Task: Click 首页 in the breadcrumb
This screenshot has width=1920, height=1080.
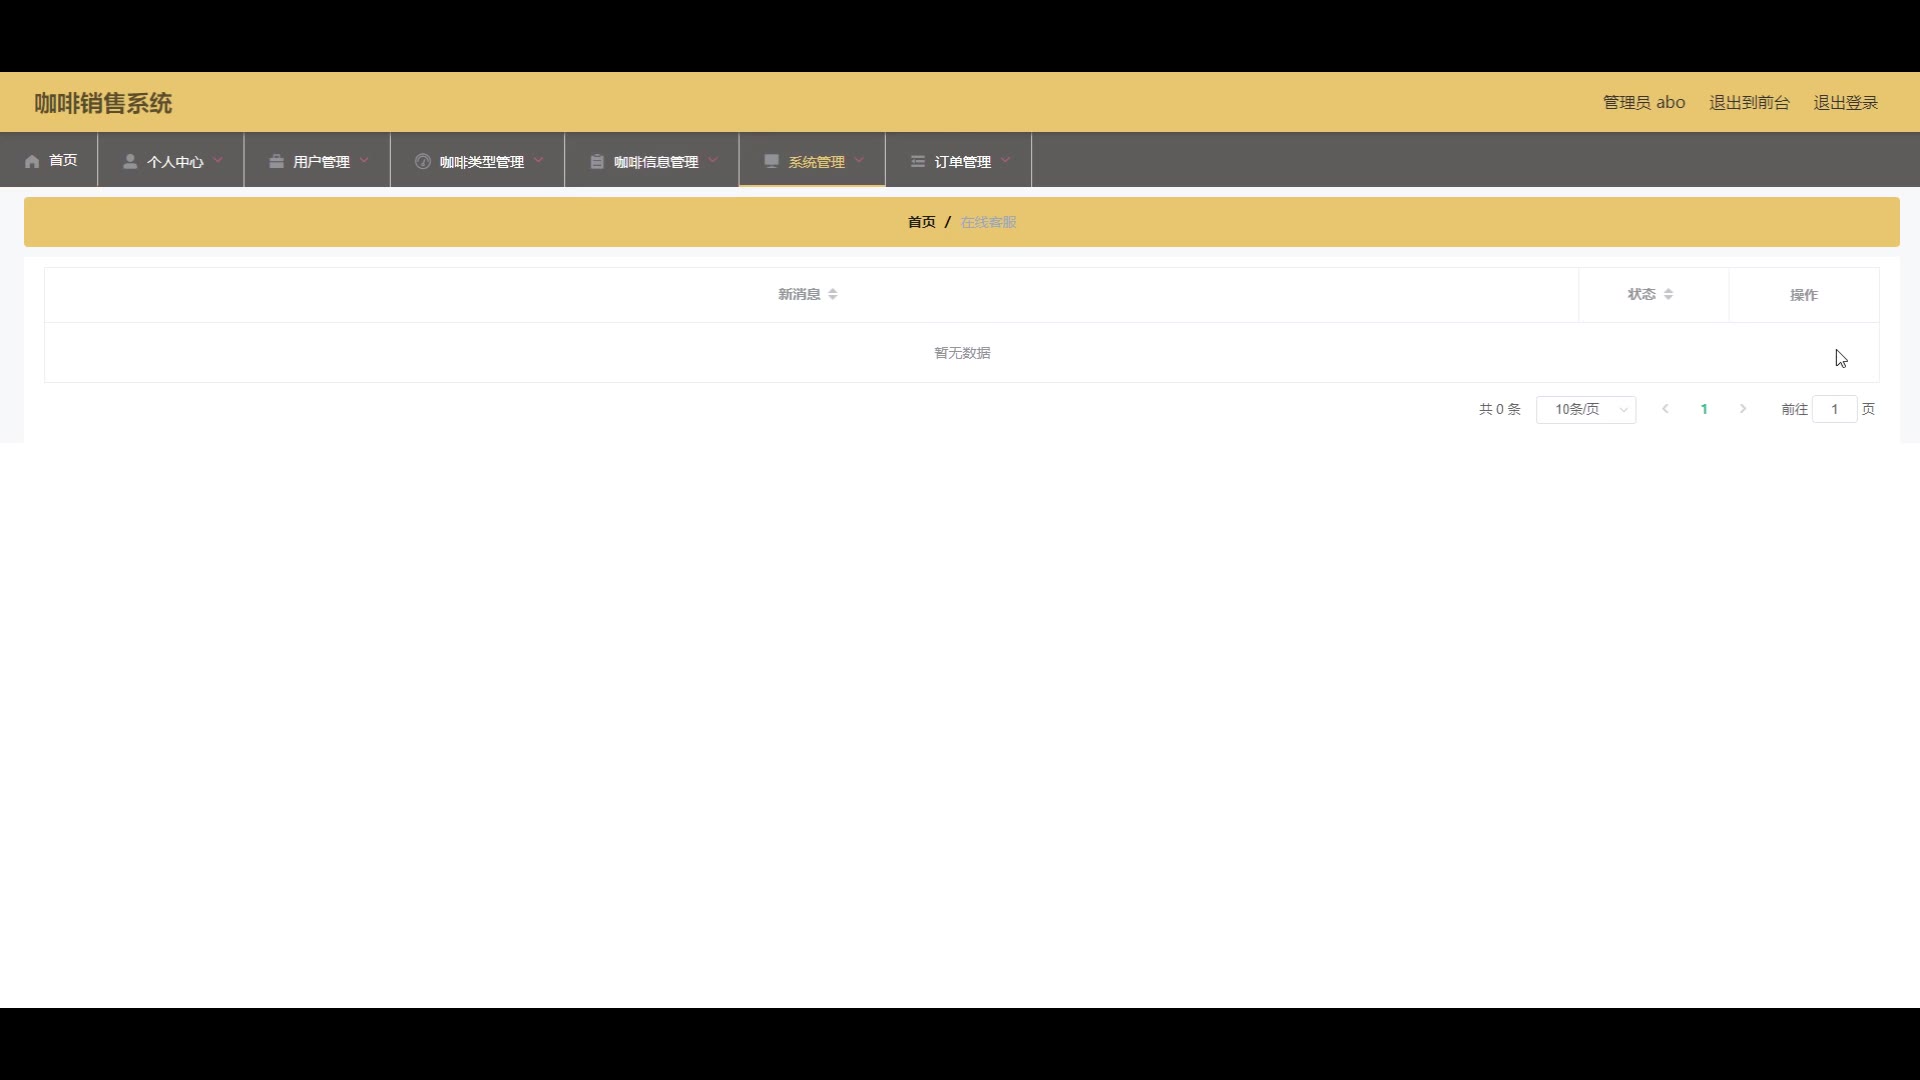Action: (x=921, y=222)
